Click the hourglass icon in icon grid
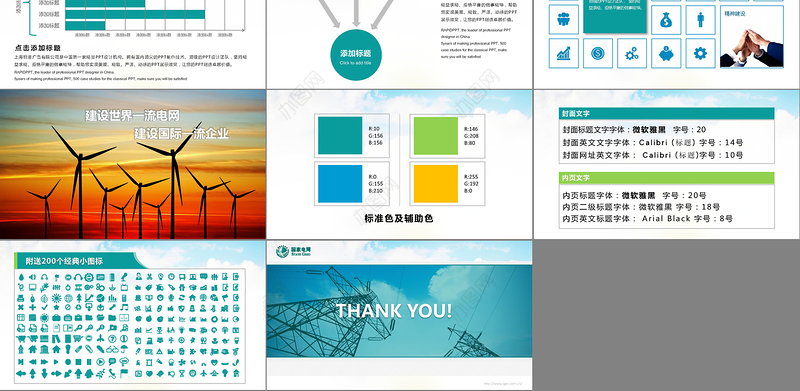The image size is (800, 391). (x=182, y=374)
